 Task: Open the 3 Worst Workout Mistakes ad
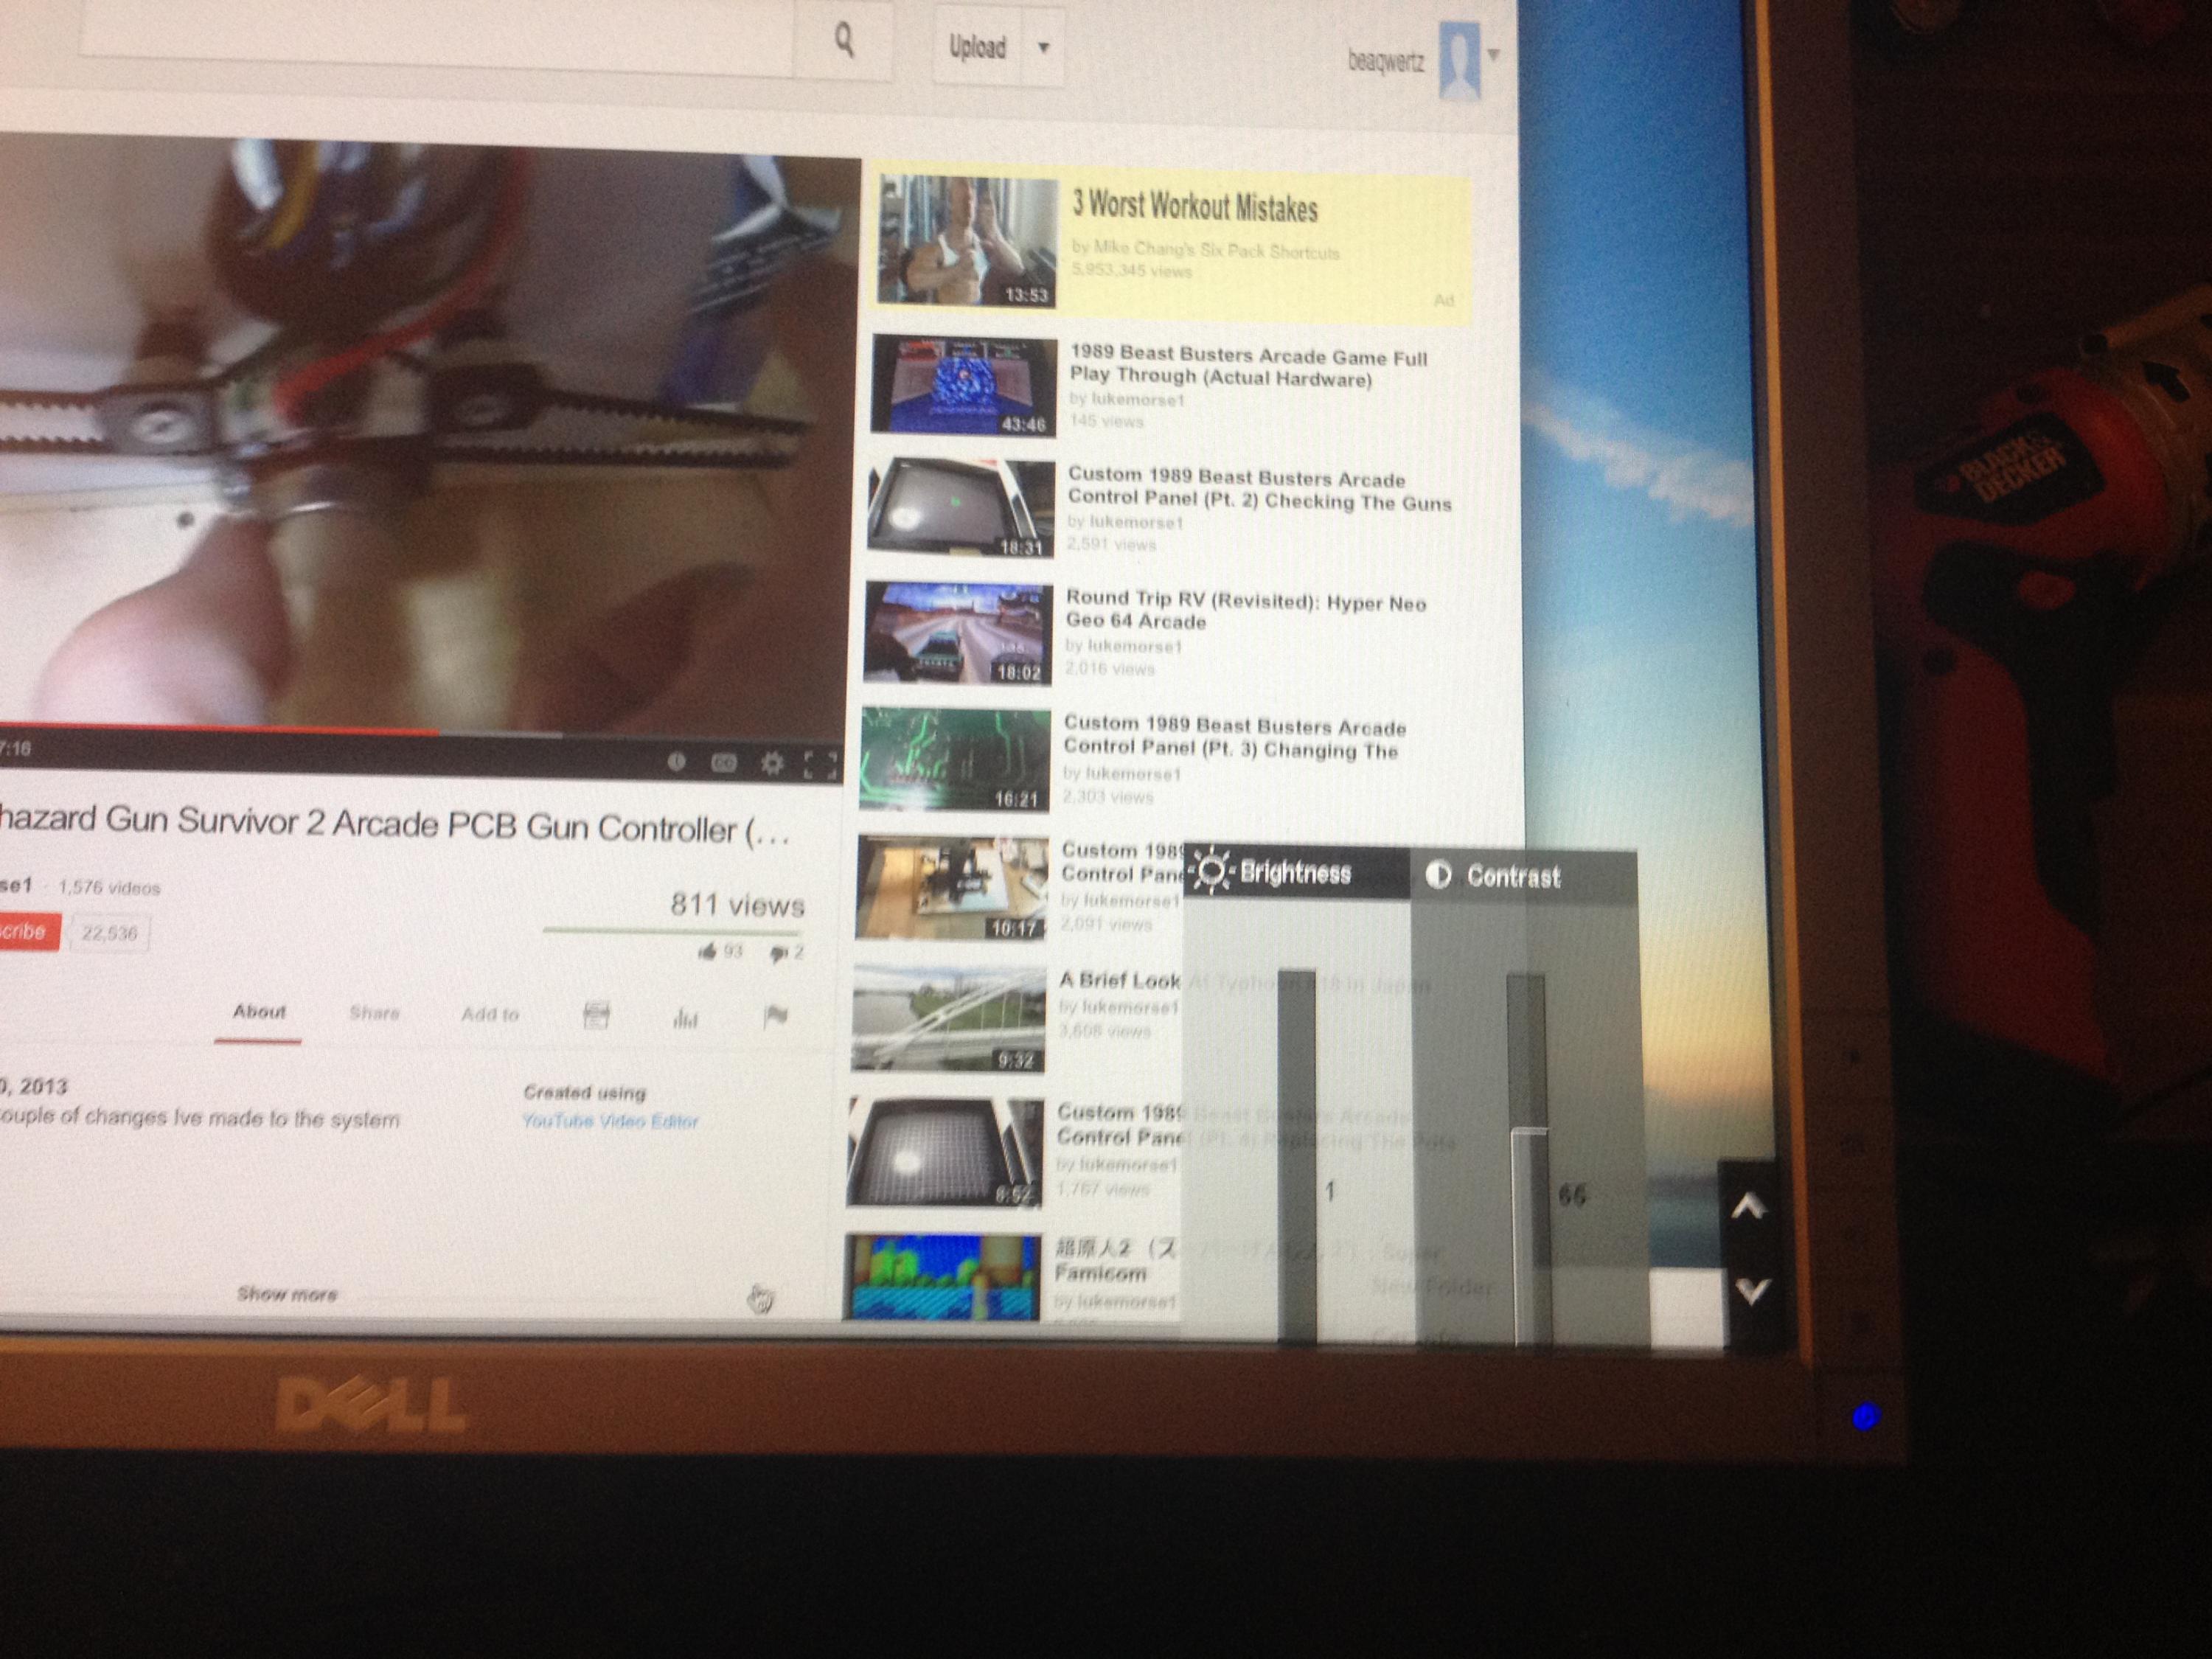(1195, 205)
